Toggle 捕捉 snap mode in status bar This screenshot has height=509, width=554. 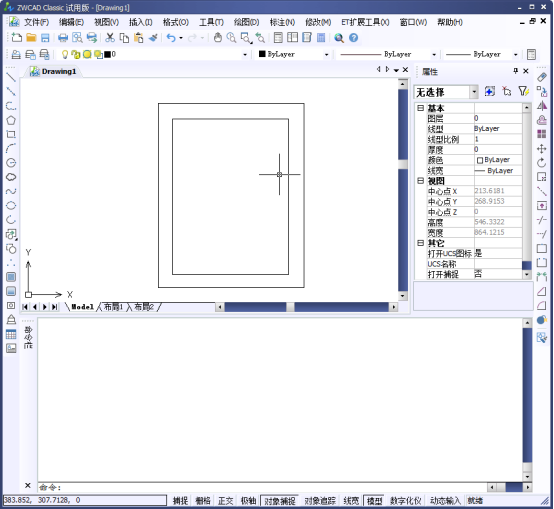click(180, 501)
